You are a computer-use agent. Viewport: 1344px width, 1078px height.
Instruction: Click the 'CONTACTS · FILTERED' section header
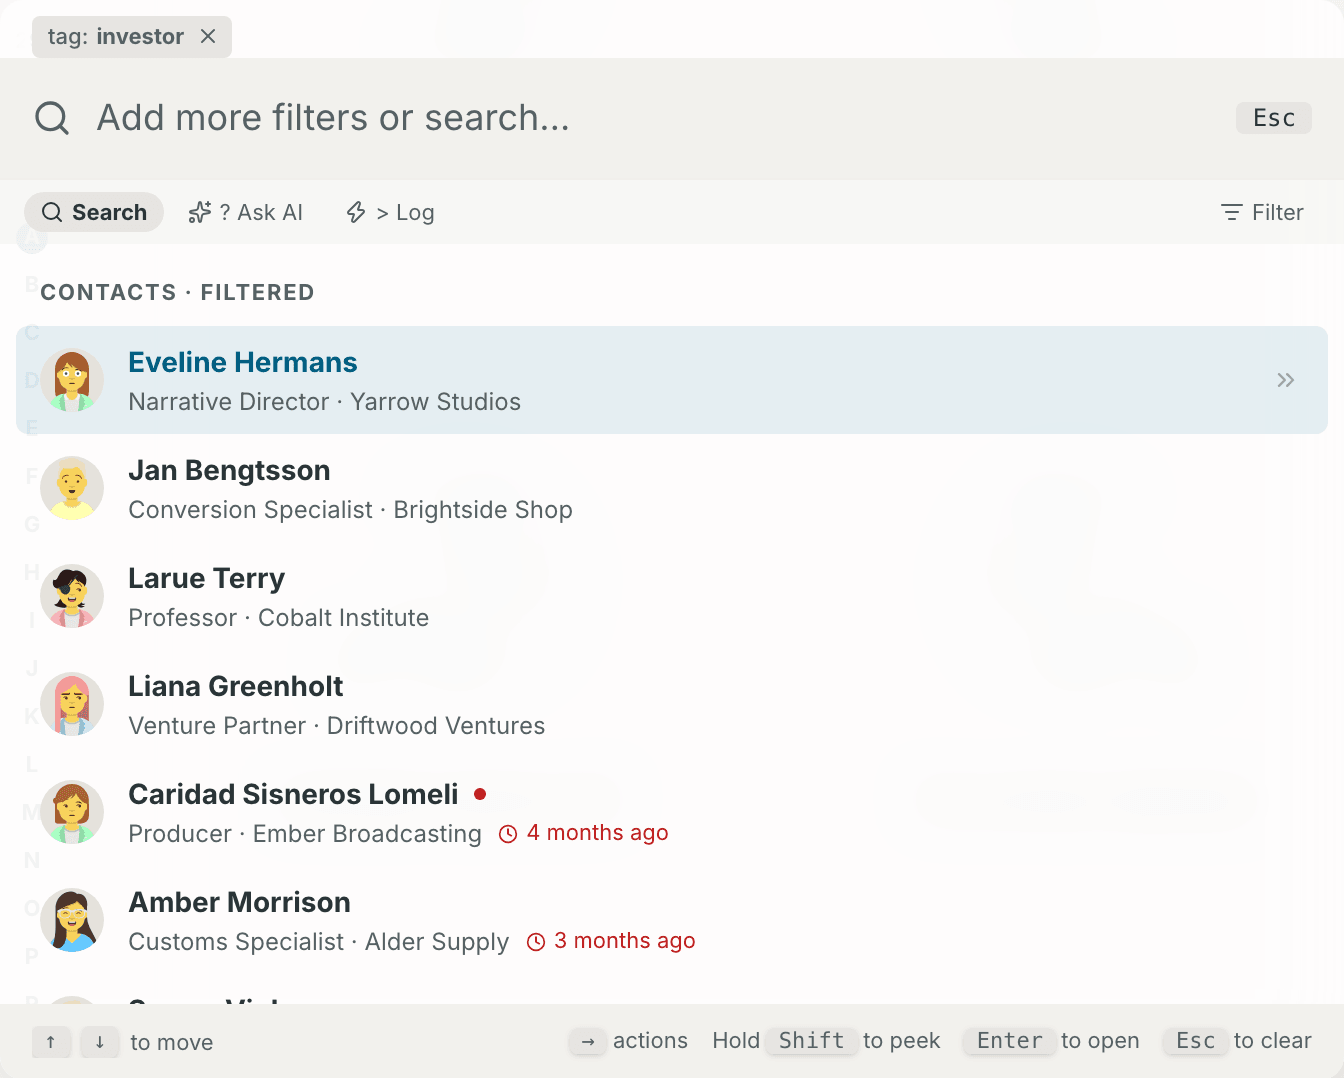pyautogui.click(x=178, y=292)
